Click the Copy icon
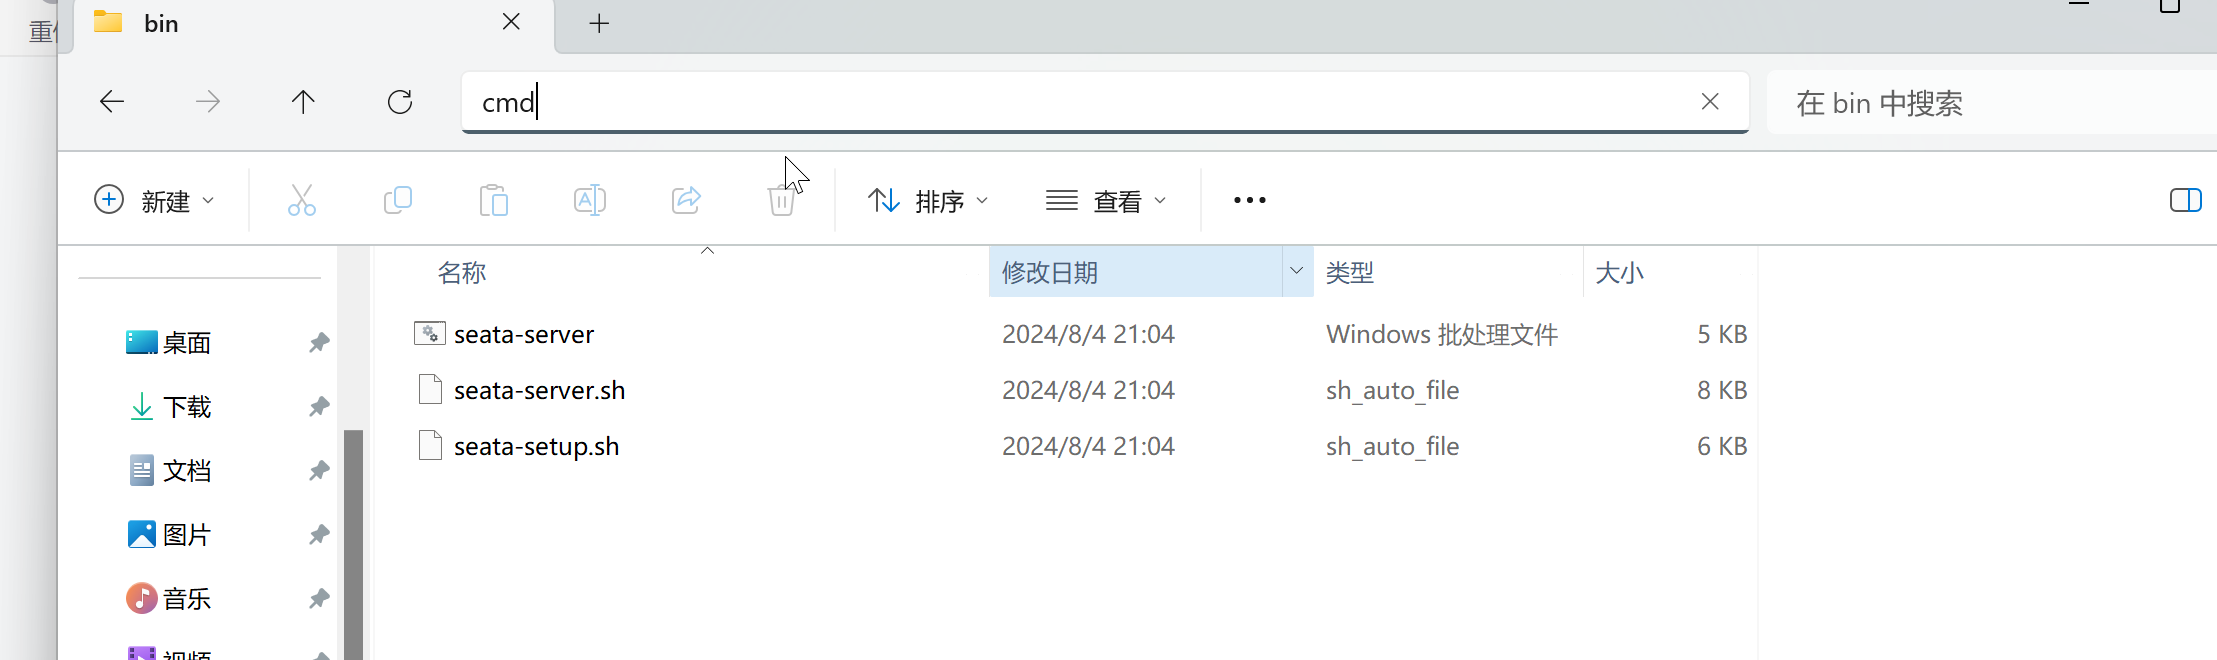 [x=398, y=200]
